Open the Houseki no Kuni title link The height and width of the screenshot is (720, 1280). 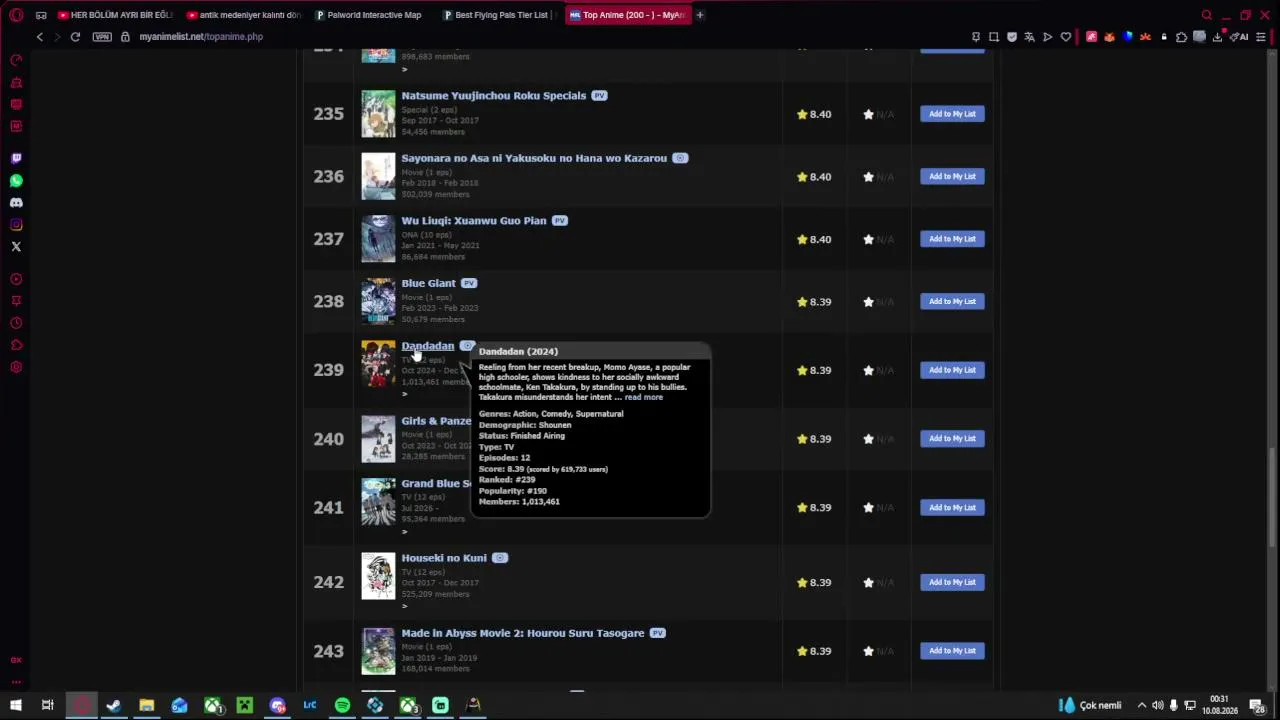coord(444,558)
